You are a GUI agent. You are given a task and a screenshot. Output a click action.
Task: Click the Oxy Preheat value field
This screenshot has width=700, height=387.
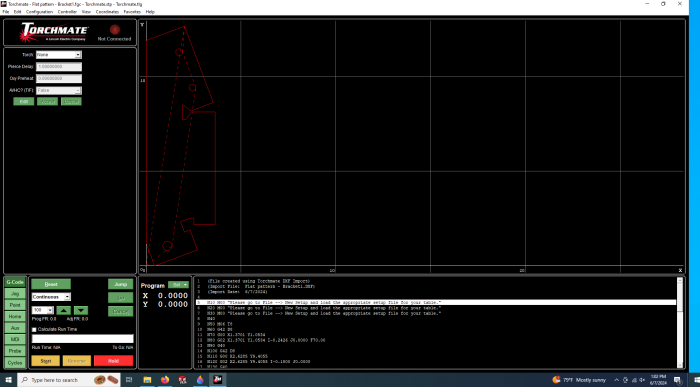59,79
